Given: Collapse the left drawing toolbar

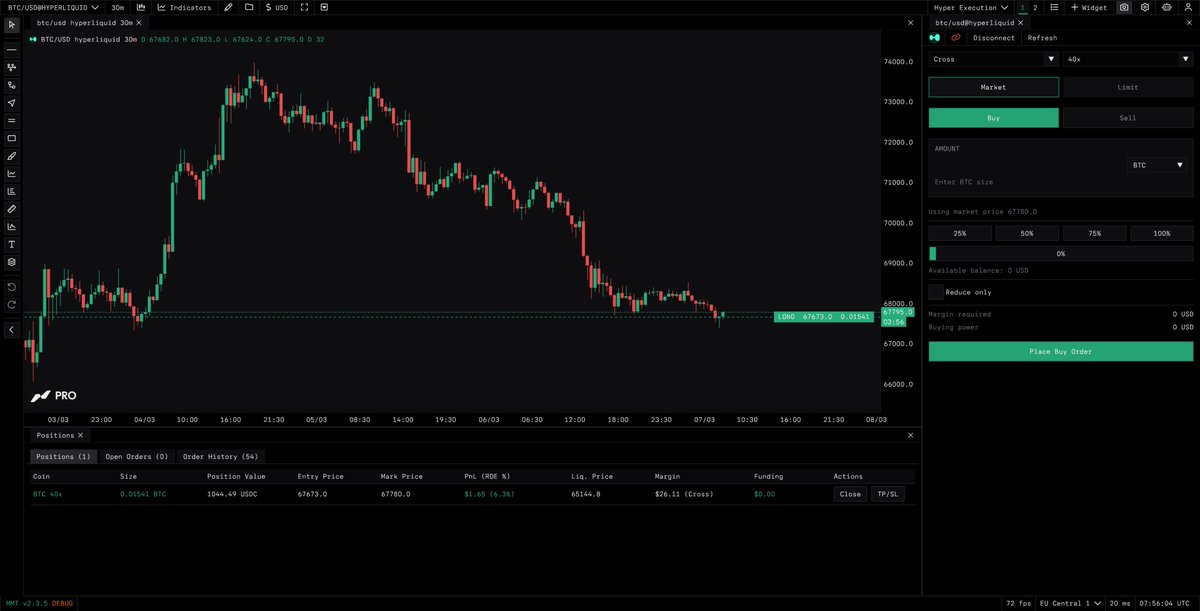Looking at the screenshot, I should 11,329.
